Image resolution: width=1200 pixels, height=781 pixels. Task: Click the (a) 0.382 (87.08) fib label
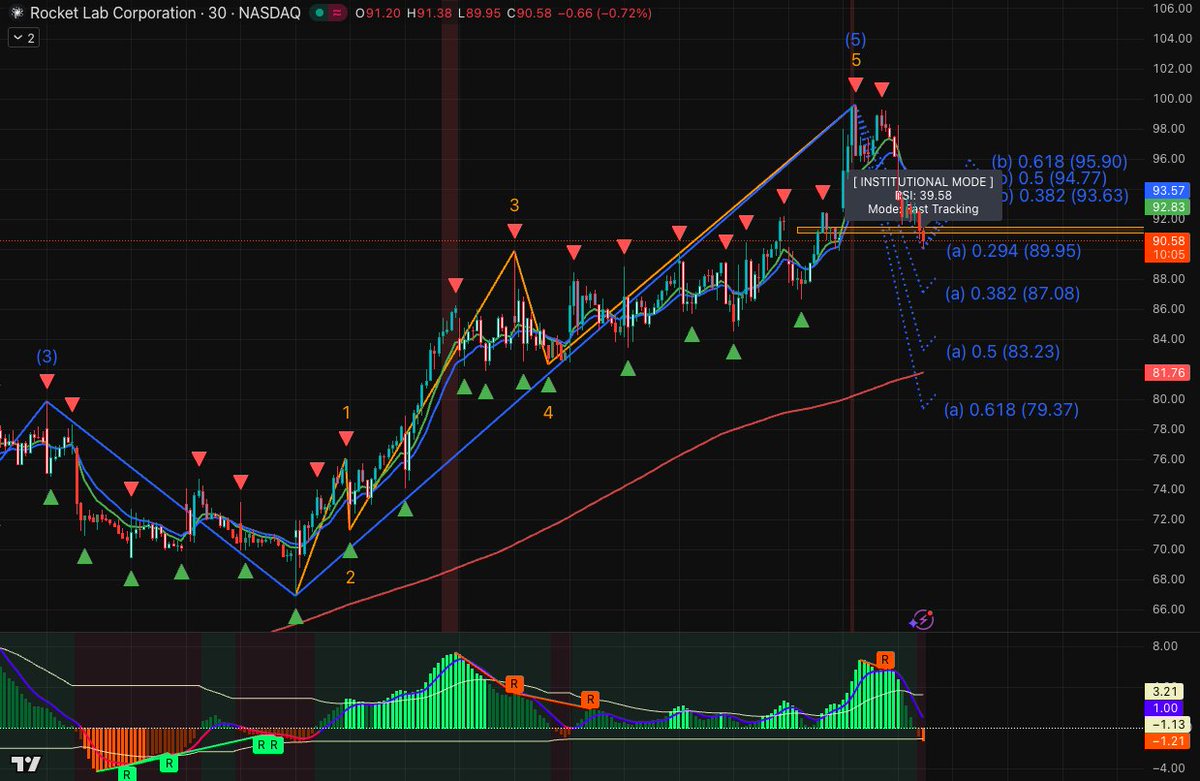(x=1013, y=294)
